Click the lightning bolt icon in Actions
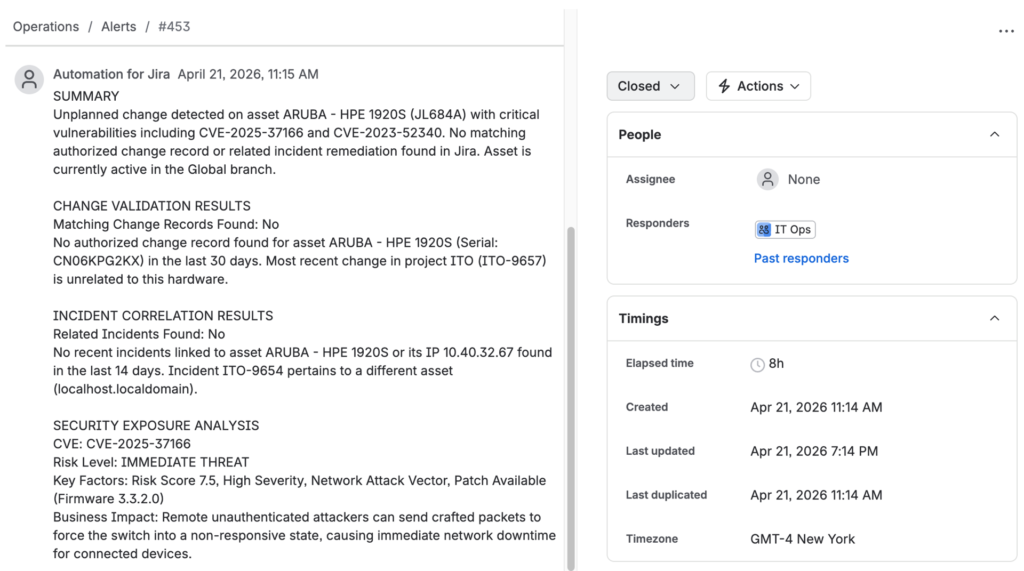 point(724,86)
